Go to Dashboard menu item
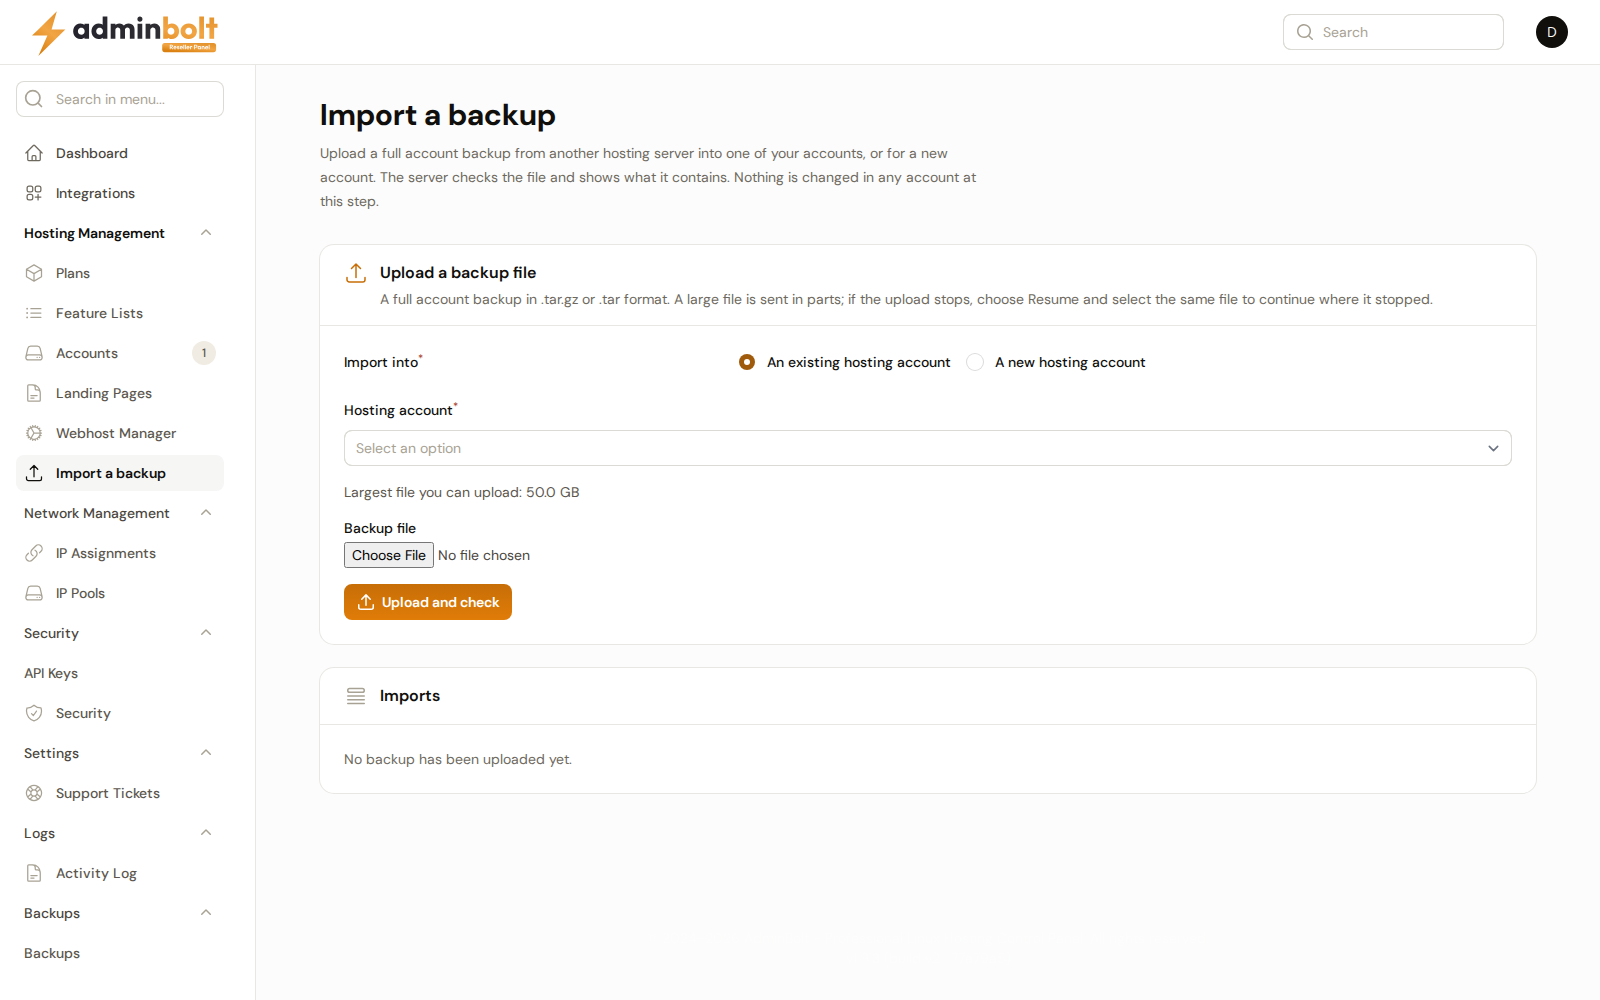 click(x=120, y=153)
